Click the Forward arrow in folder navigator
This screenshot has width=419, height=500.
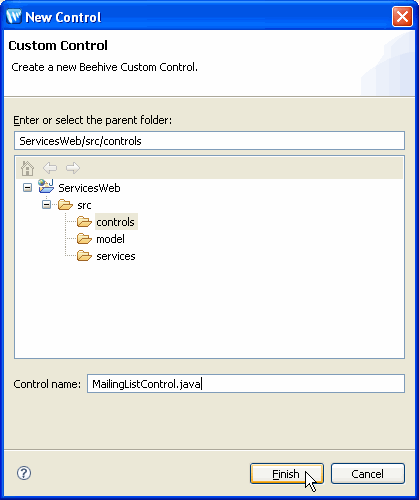click(73, 168)
